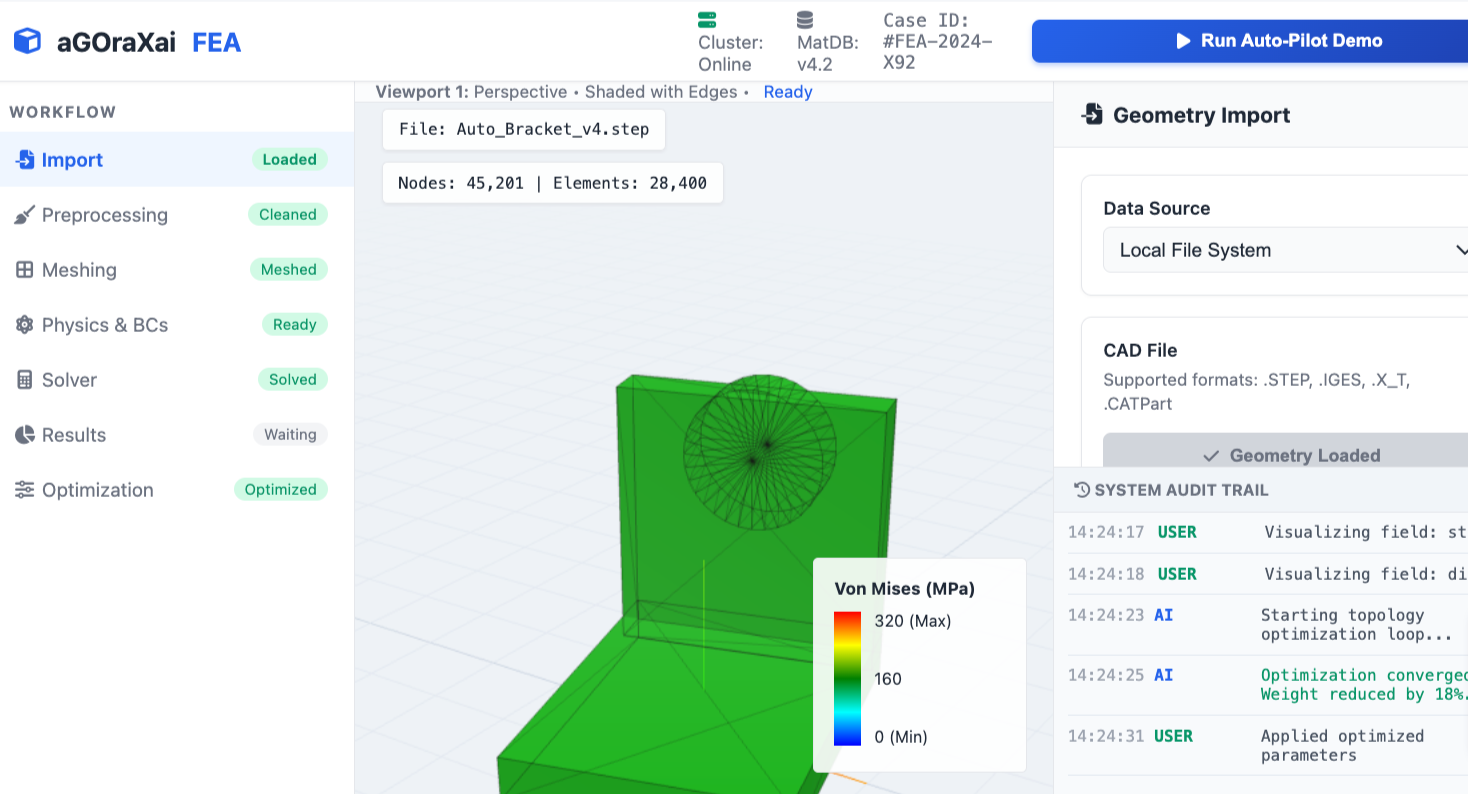Click the Solver calculator icon
The image size is (1468, 794).
point(24,380)
